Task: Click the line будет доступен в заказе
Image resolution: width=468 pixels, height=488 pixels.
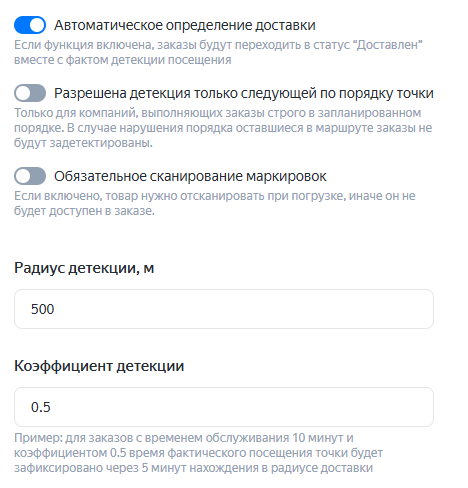Action: point(84,211)
